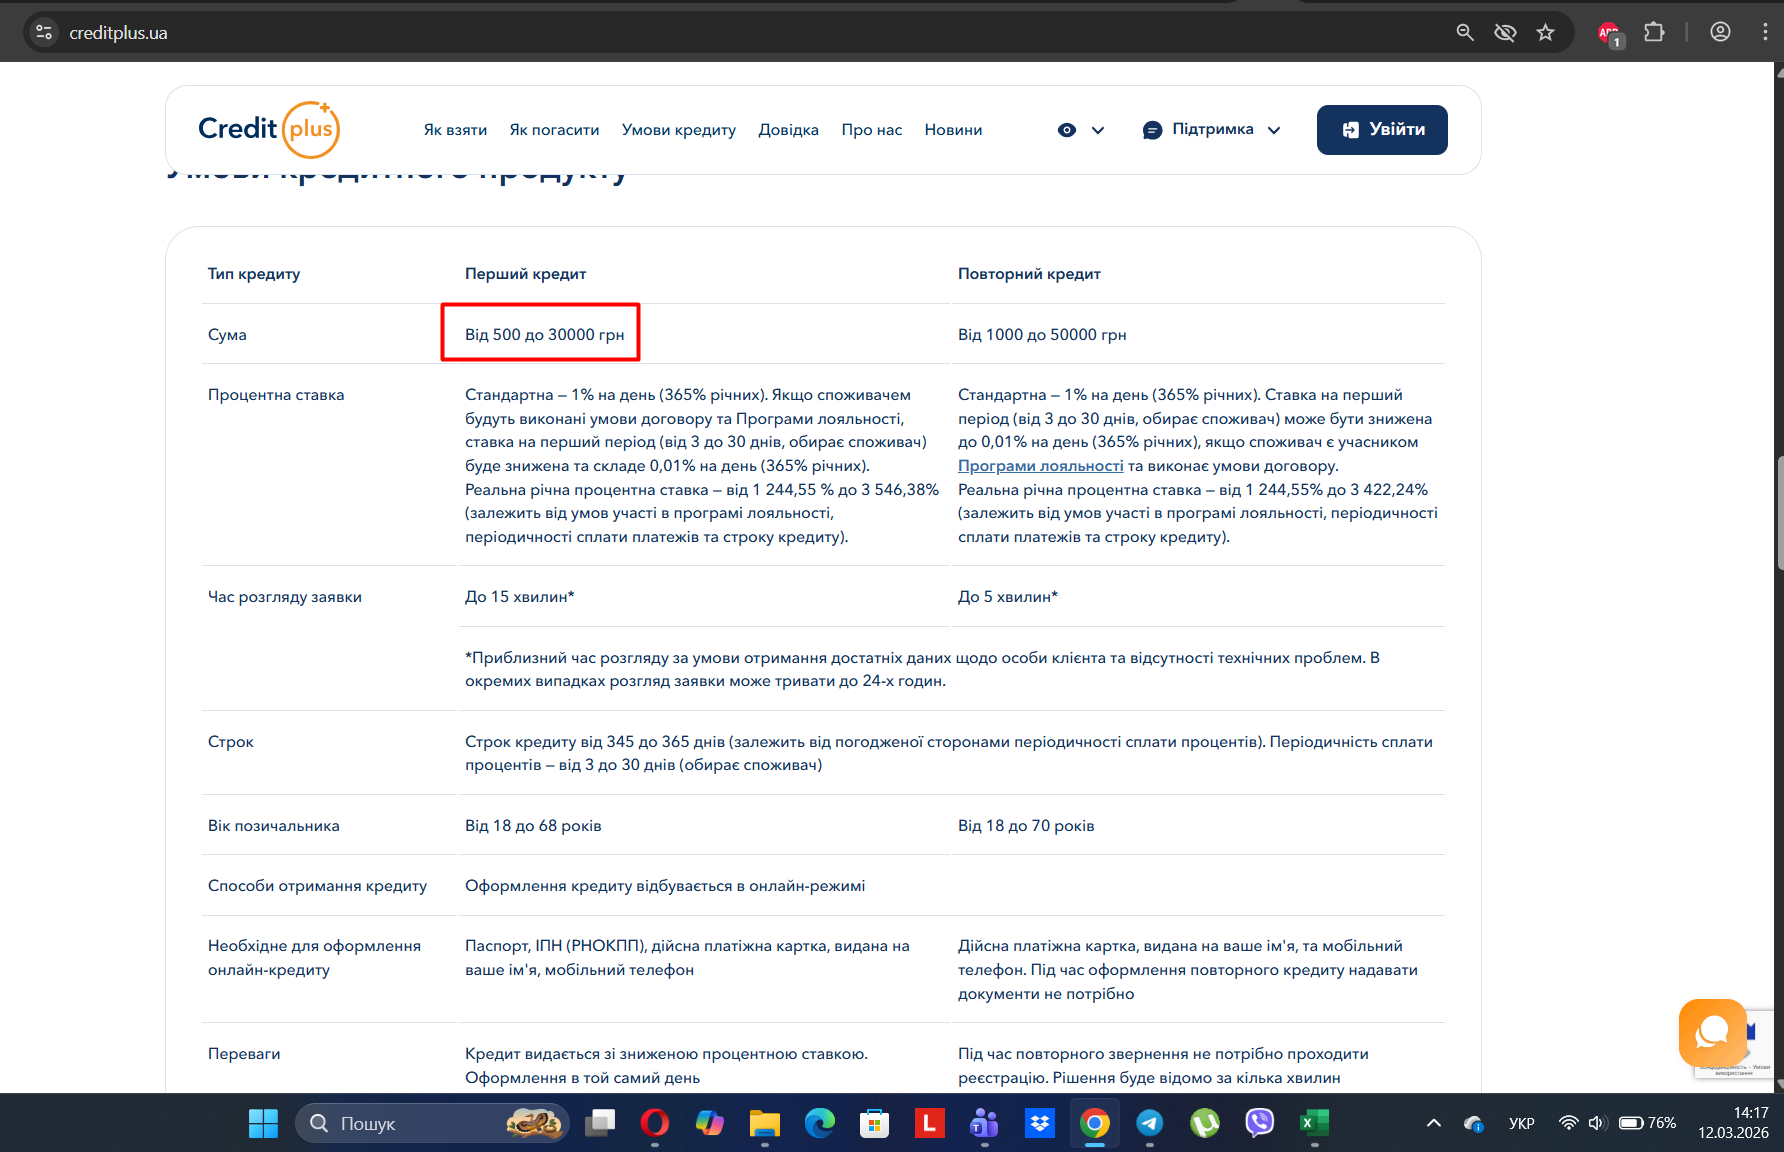Viewport: 1784px width, 1152px height.
Task: Open Microsoft Store from the taskbar
Action: pyautogui.click(x=875, y=1123)
